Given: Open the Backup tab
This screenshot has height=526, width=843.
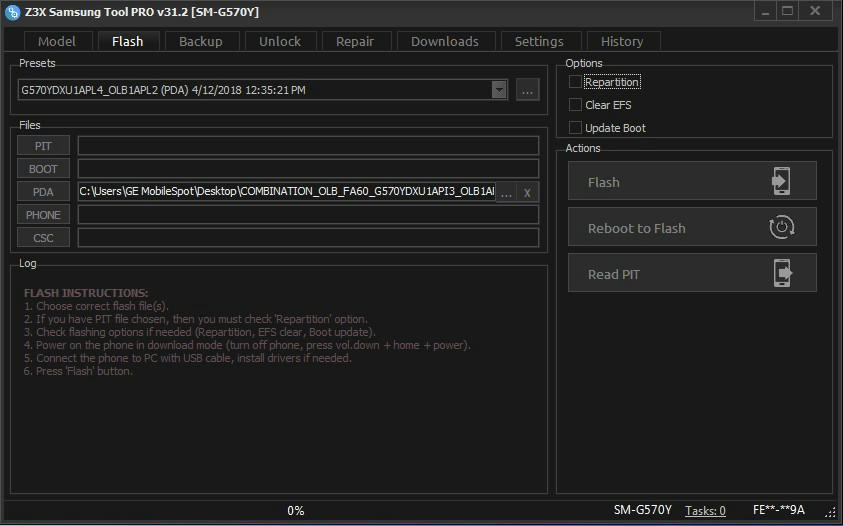Looking at the screenshot, I should click(201, 41).
